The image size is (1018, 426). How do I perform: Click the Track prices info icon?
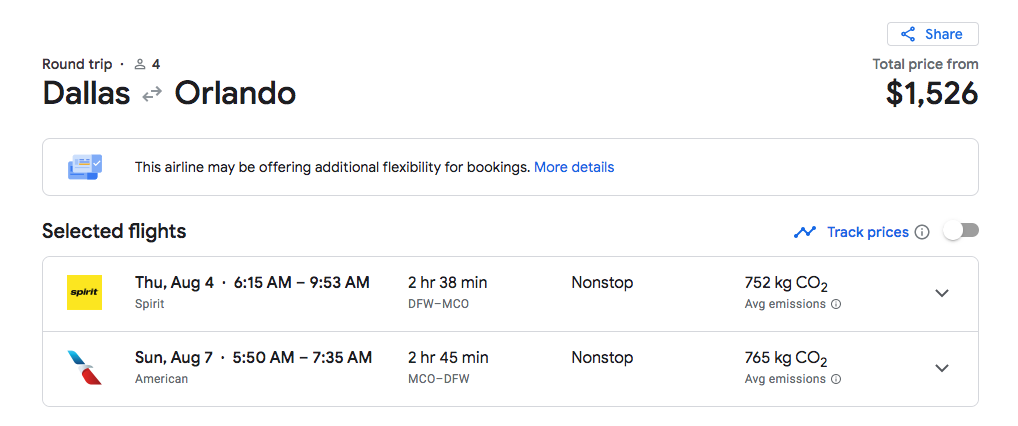coord(922,232)
